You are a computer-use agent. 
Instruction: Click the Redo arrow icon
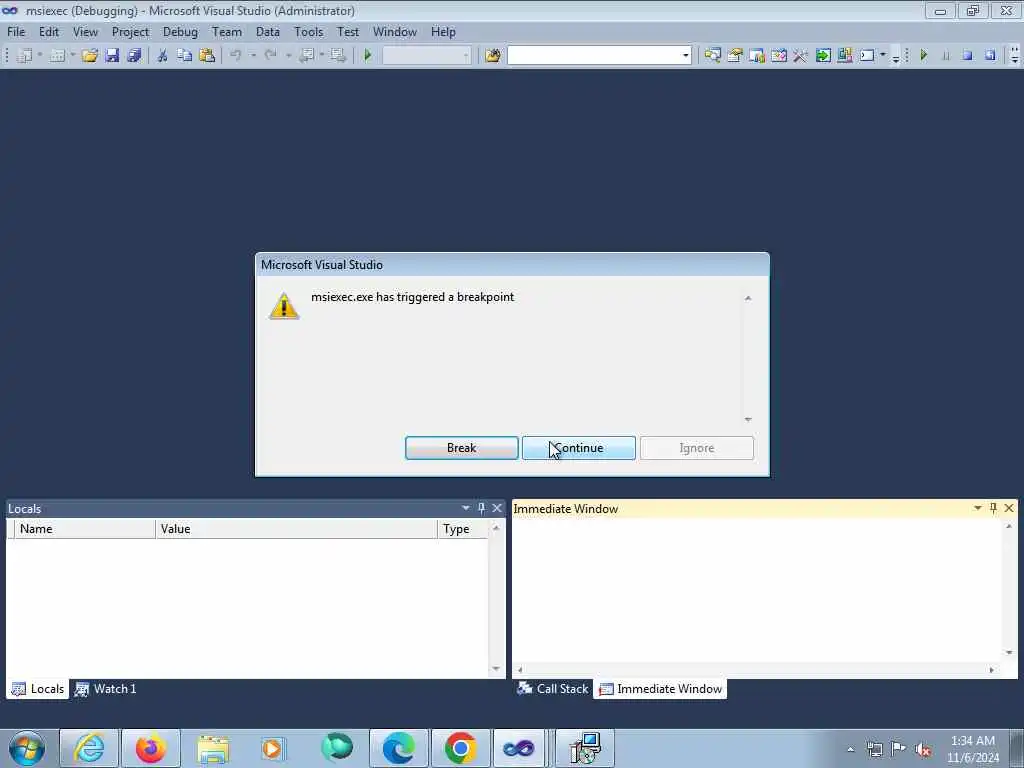(270, 56)
